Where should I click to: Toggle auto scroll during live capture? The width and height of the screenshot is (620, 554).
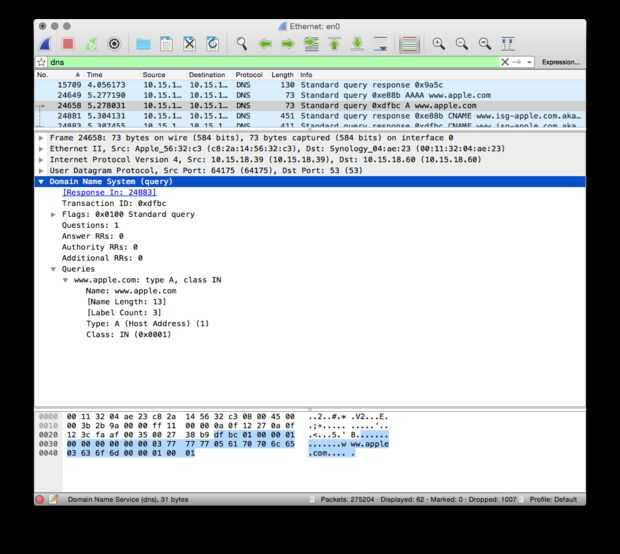point(381,43)
